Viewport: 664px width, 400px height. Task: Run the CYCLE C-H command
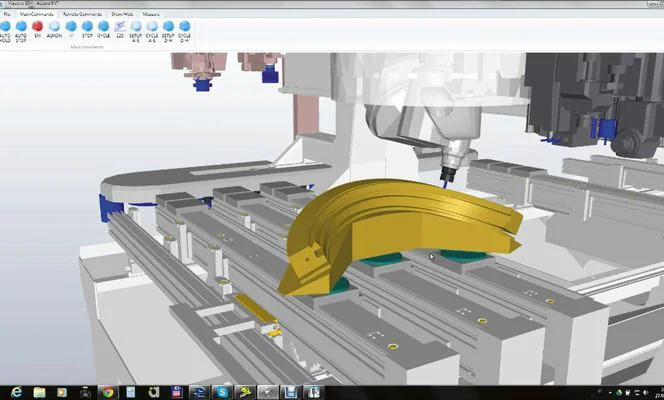tap(184, 27)
